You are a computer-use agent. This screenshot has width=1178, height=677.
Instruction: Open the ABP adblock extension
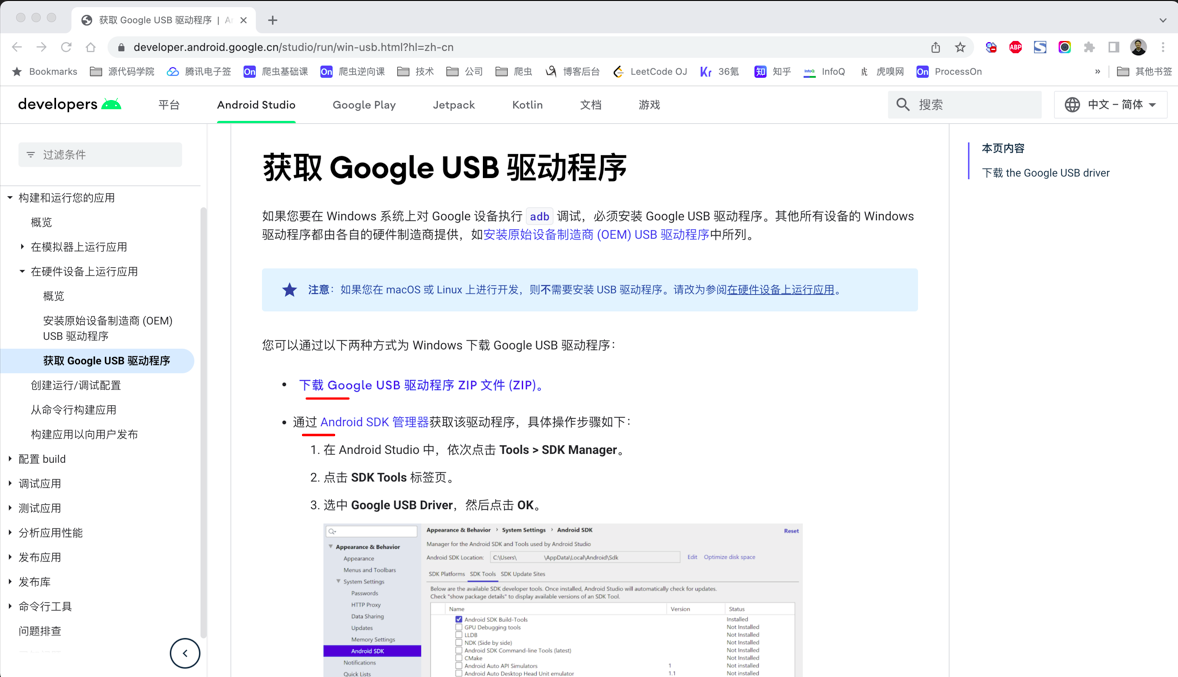[1015, 47]
